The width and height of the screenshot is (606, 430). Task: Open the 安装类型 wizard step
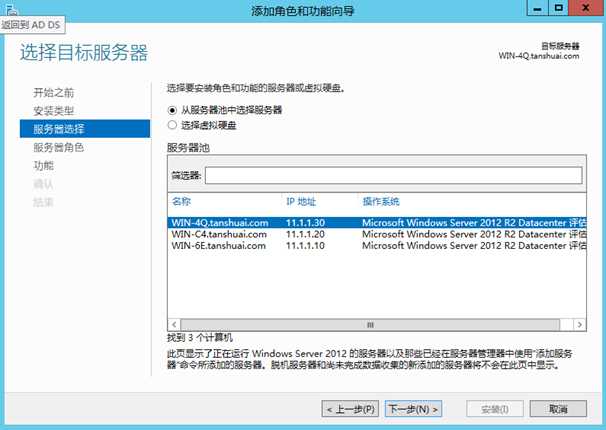(x=53, y=111)
